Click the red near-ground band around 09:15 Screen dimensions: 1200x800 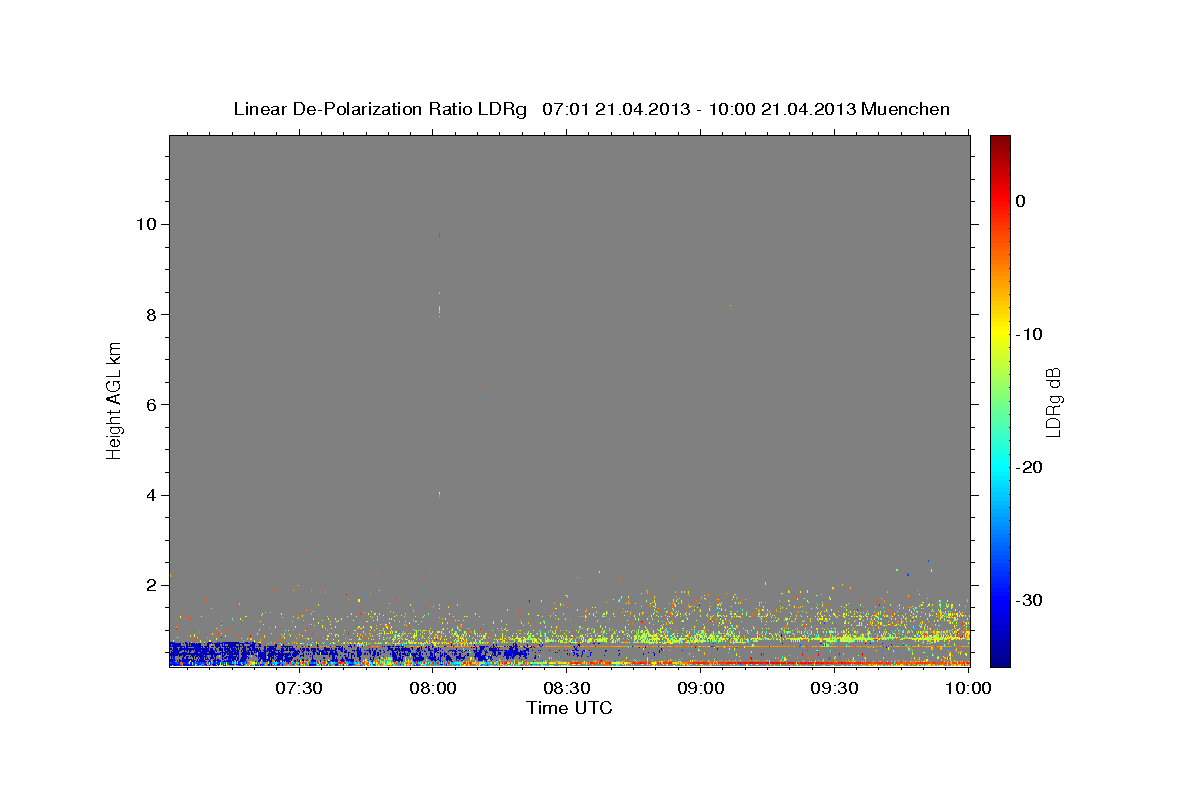770,662
